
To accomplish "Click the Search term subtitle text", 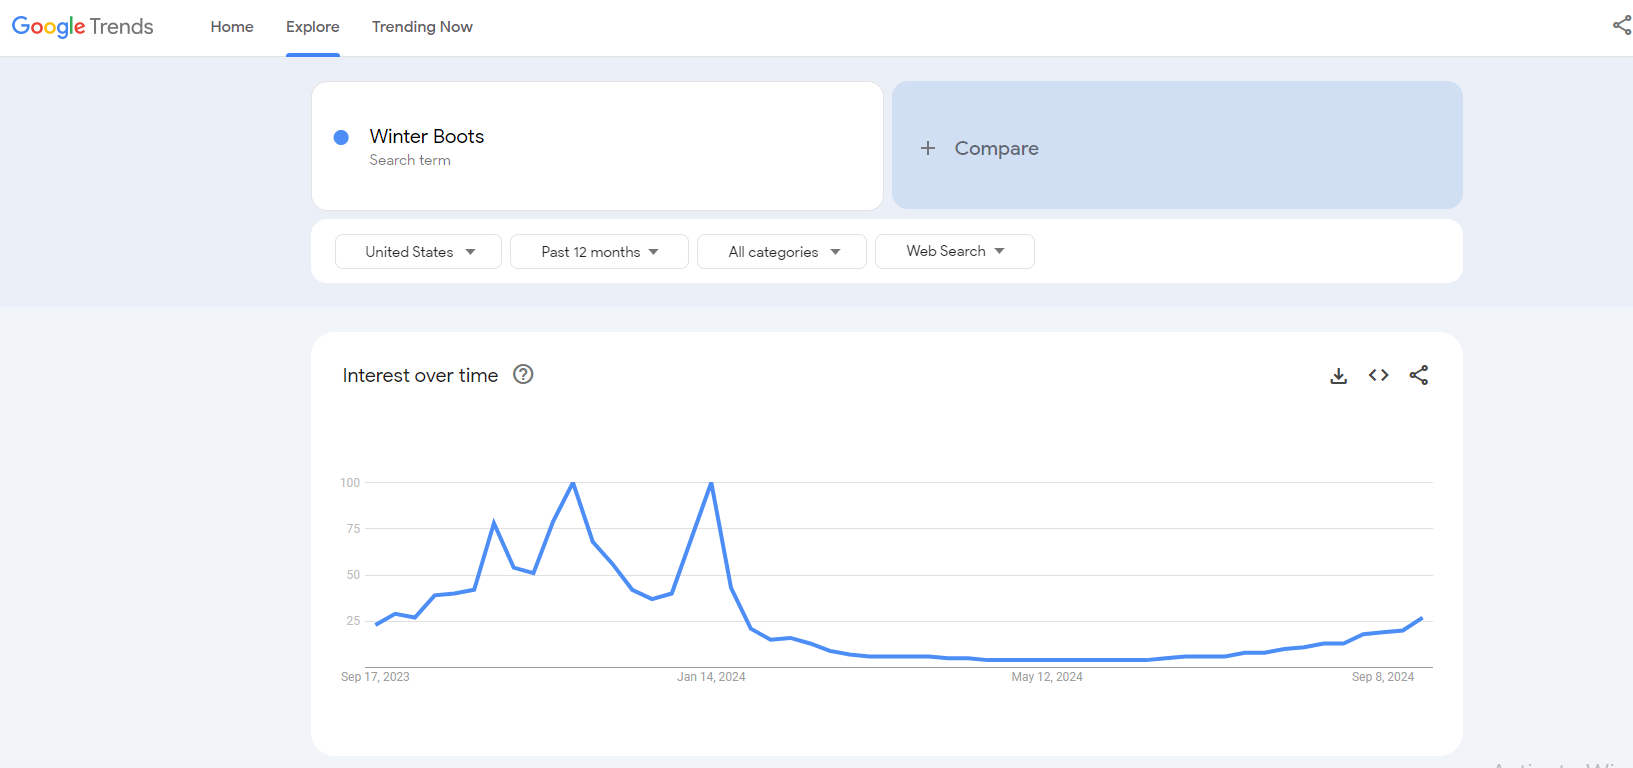I will 410,160.
